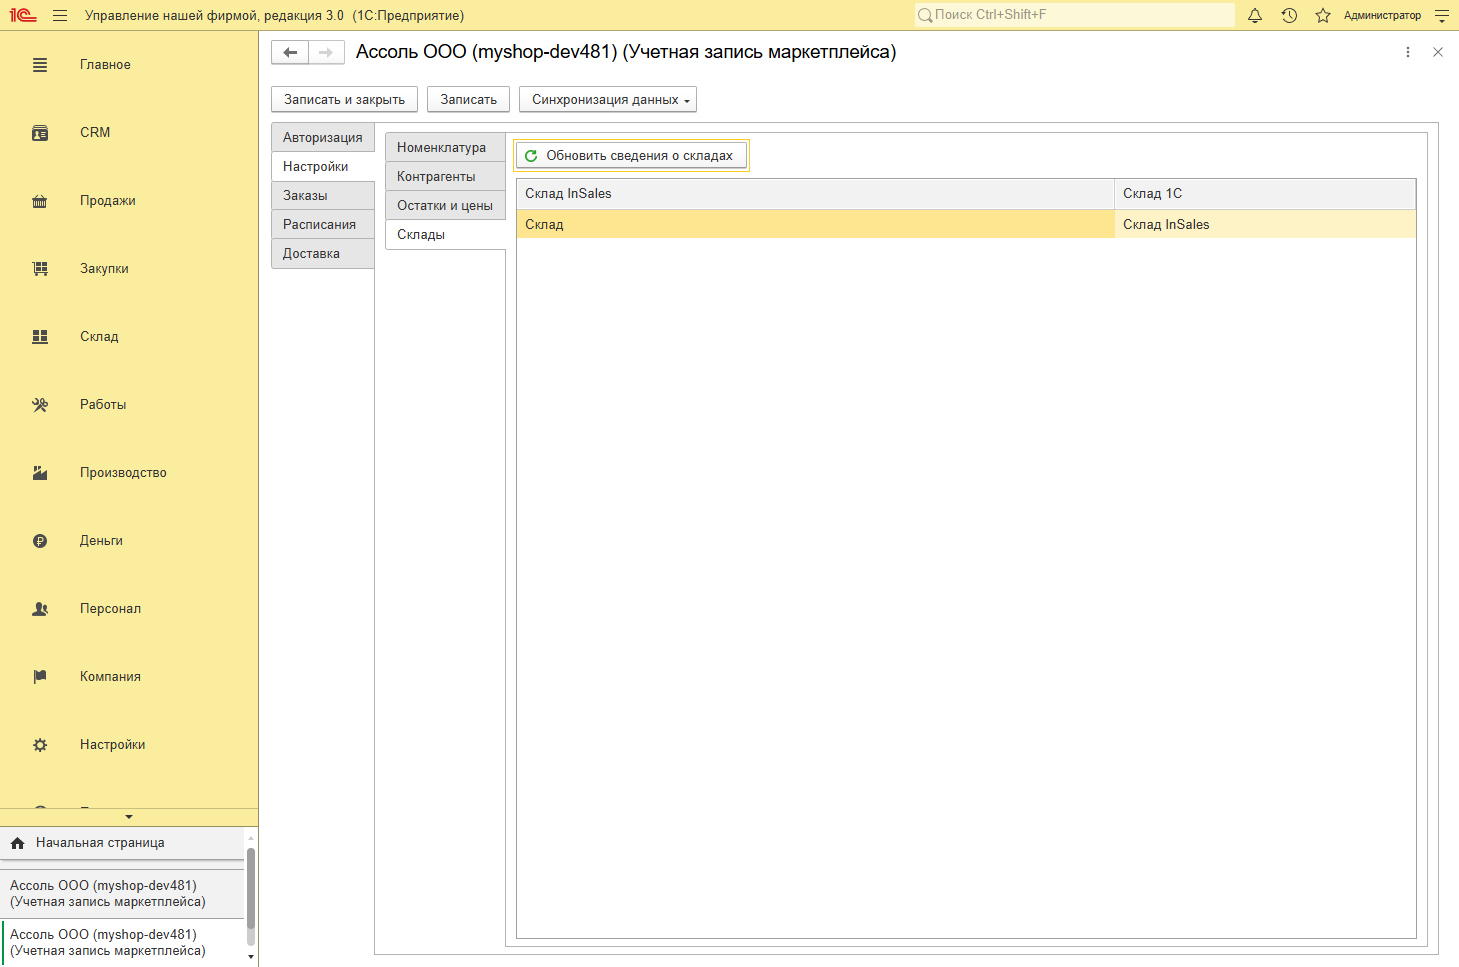The width and height of the screenshot is (1459, 967).
Task: Click the Персонал people icon
Action: (x=40, y=609)
